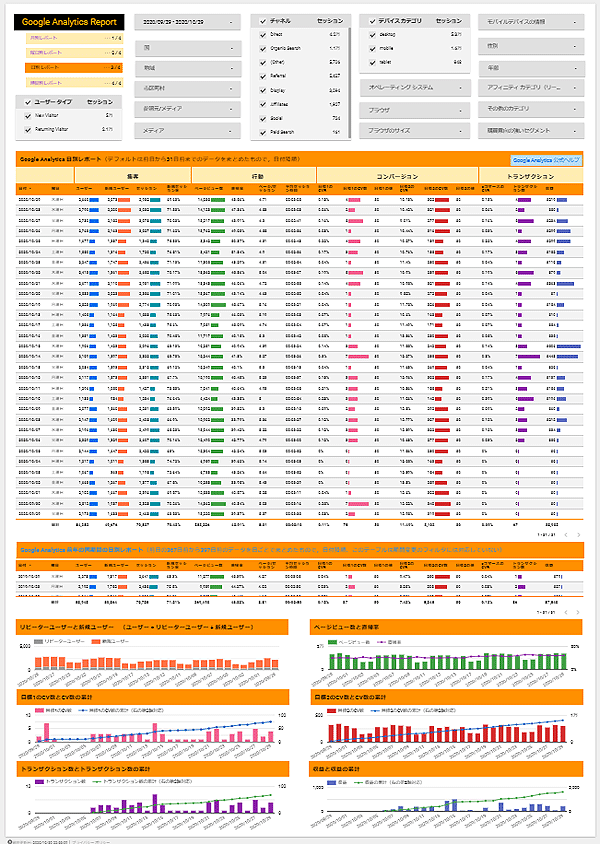The image size is (600, 844).
Task: Open the モバイルデバイスの情報 dropdown
Action: pos(531,22)
